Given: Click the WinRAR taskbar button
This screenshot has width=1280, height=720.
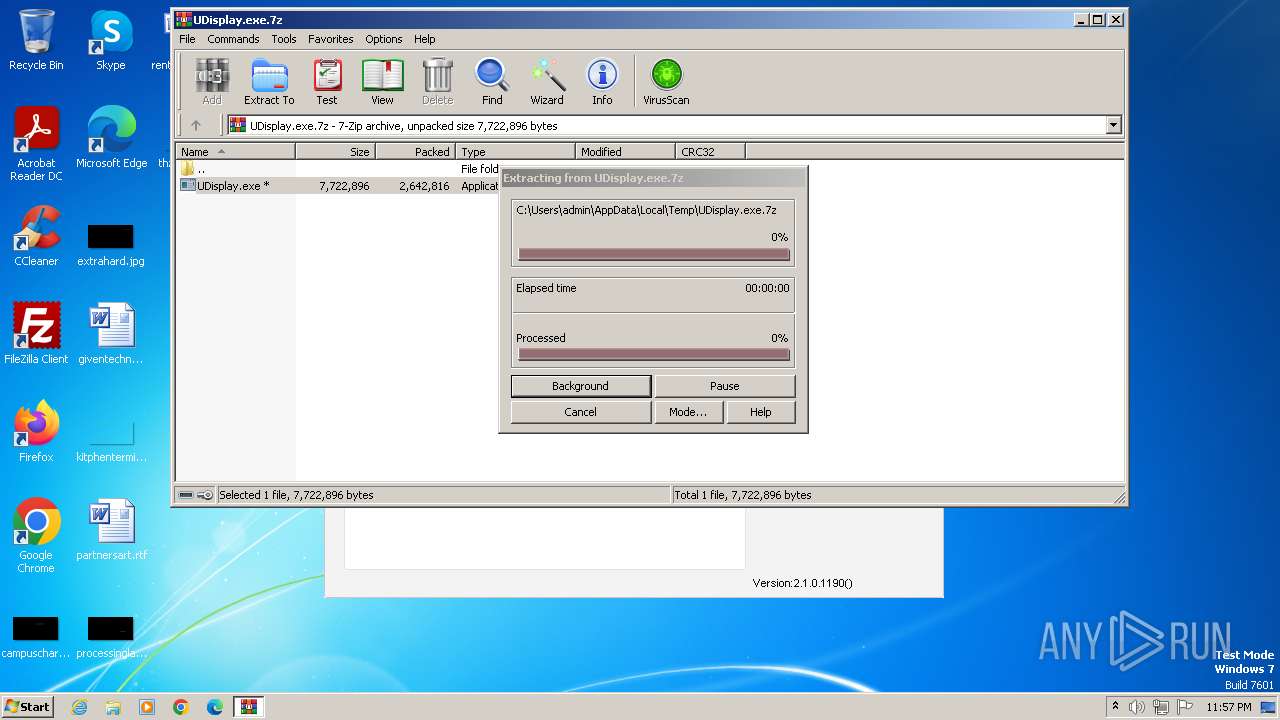Looking at the screenshot, I should pos(248,707).
